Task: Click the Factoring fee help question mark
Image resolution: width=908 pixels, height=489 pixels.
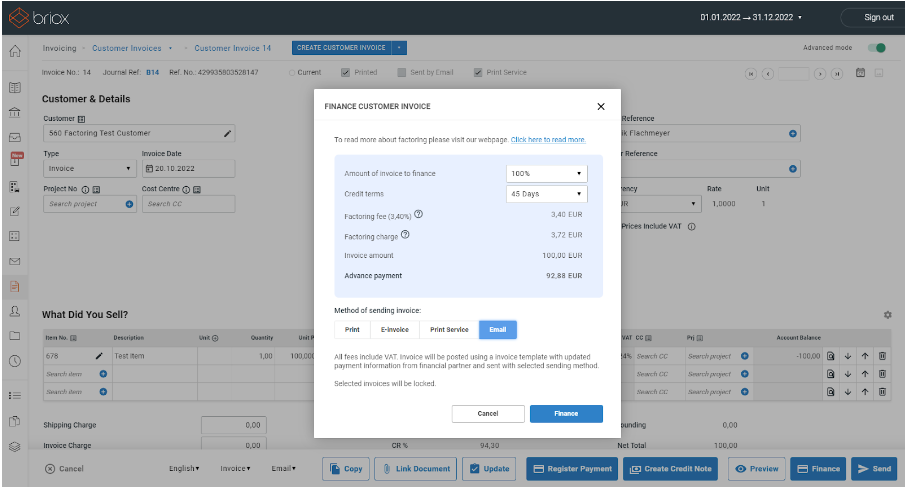Action: (x=418, y=214)
